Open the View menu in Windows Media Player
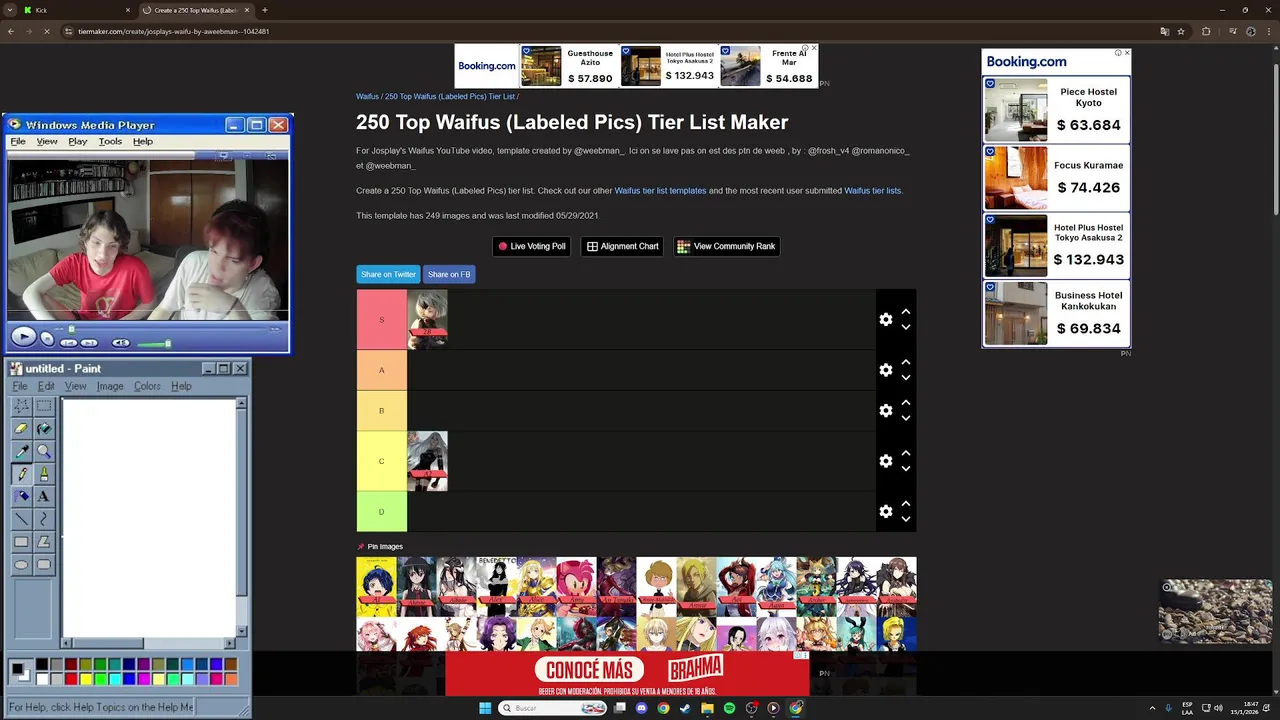The height and width of the screenshot is (720, 1280). (x=47, y=141)
